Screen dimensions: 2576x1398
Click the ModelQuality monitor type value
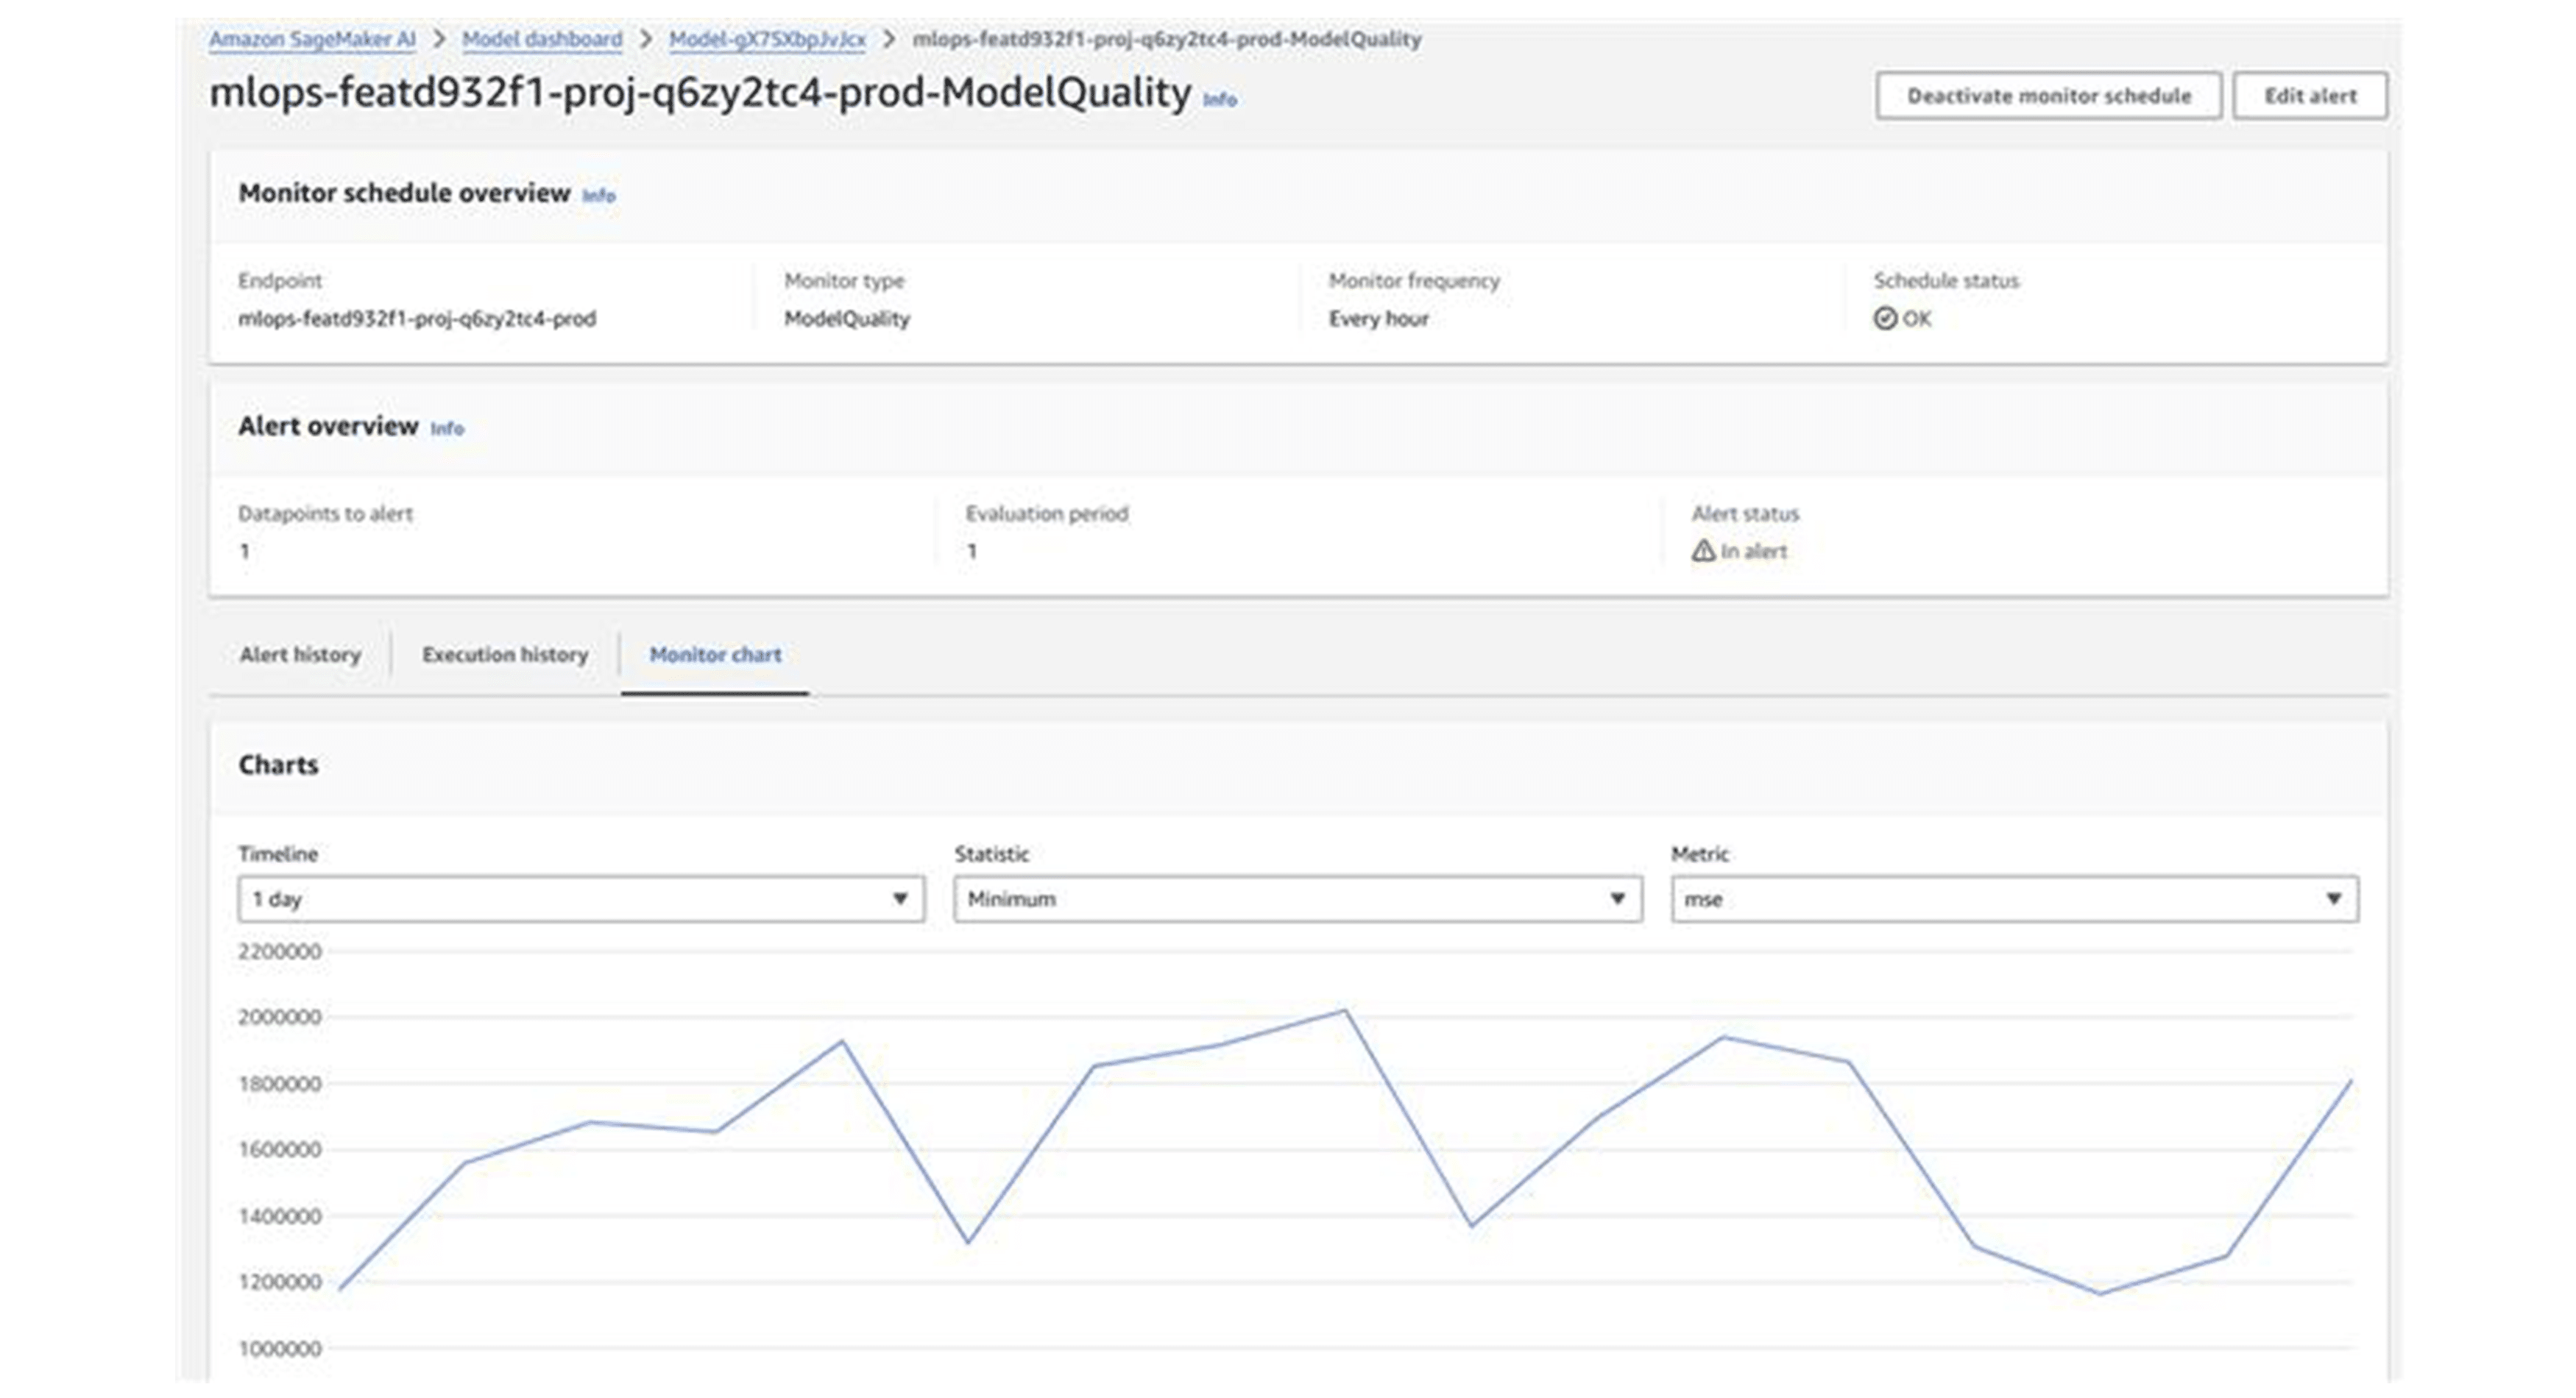847,319
